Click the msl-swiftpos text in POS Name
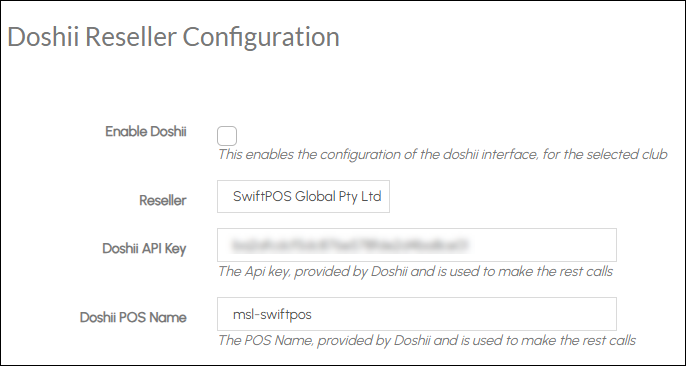This screenshot has height=366, width=686. point(272,314)
